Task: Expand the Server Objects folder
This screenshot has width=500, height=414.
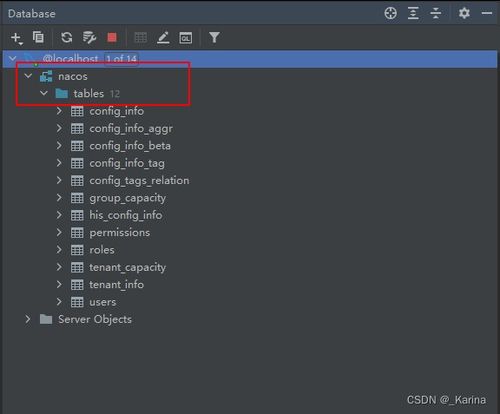Action: tap(28, 319)
